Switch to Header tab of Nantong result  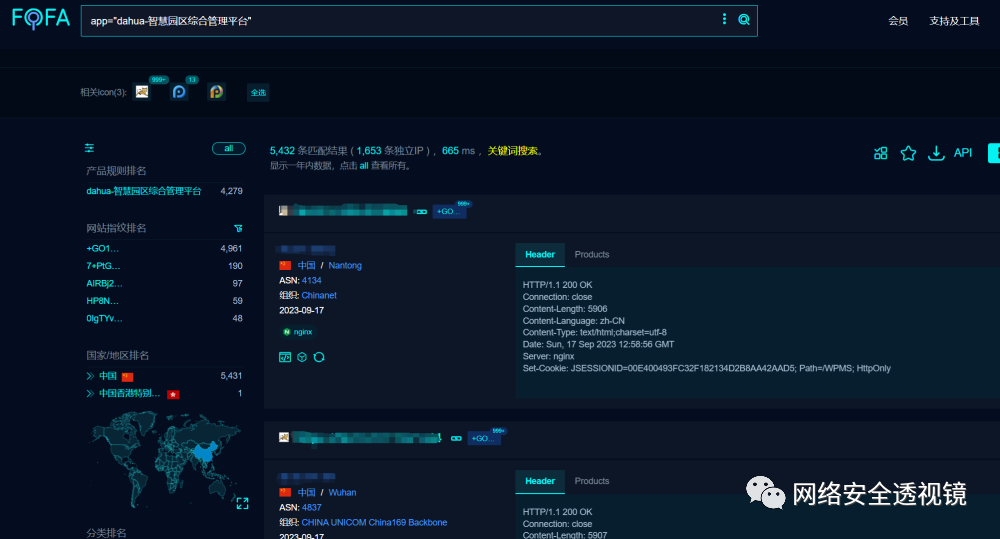pos(540,255)
